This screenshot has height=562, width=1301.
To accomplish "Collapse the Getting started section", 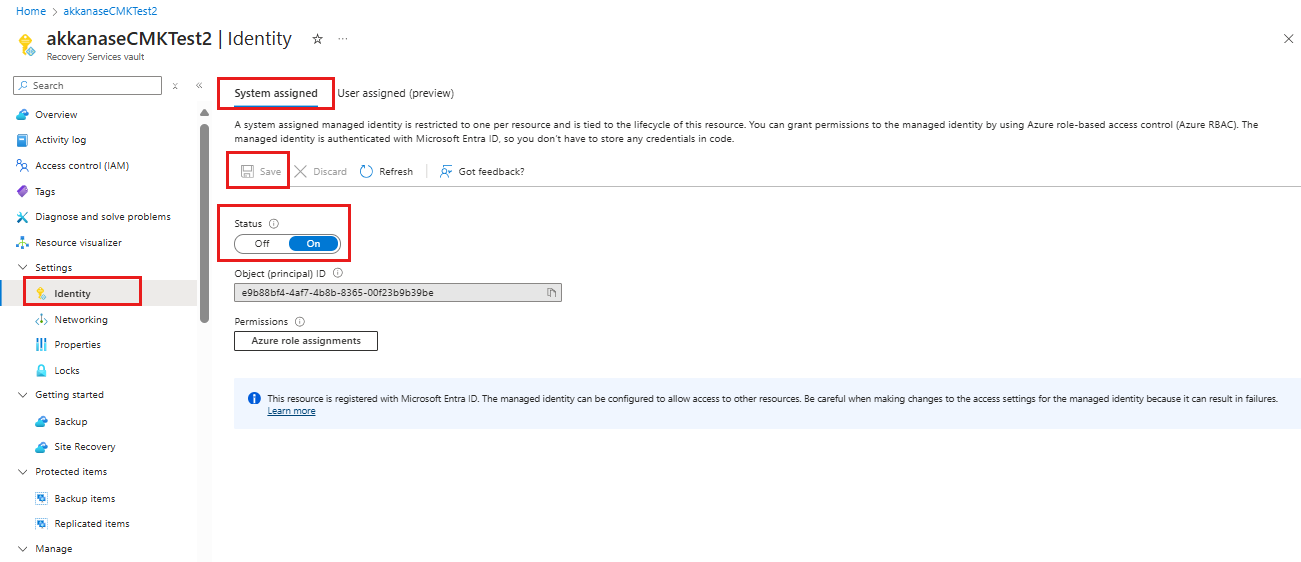I will pyautogui.click(x=23, y=395).
